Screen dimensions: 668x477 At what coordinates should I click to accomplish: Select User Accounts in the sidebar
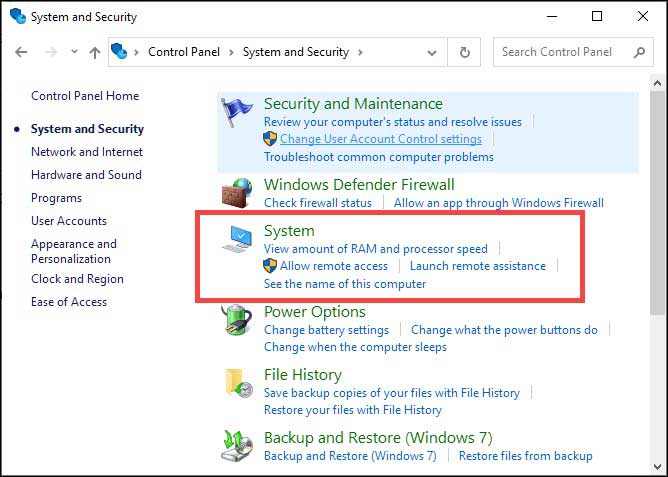[x=69, y=221]
